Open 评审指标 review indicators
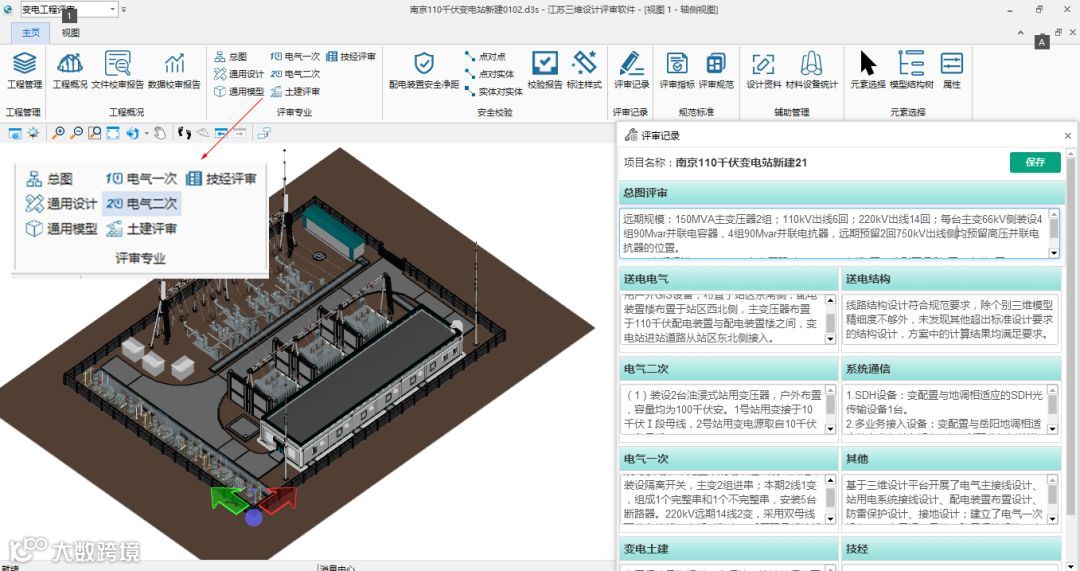Image resolution: width=1080 pixels, height=571 pixels. pos(677,70)
